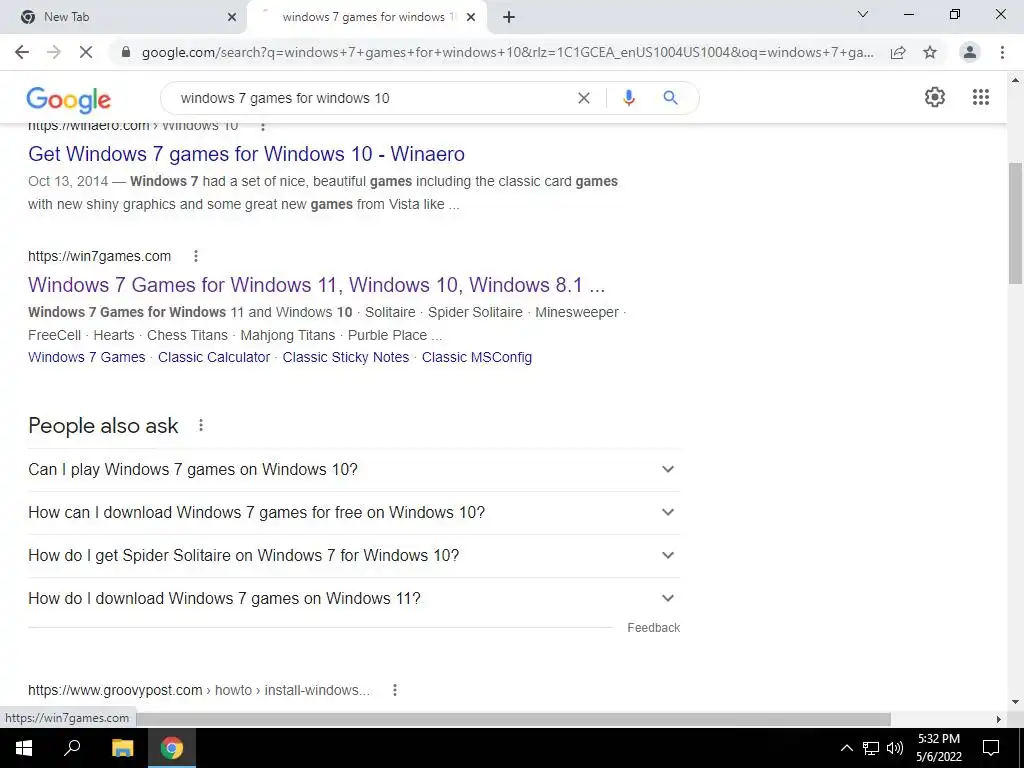Image resolution: width=1024 pixels, height=768 pixels.
Task: Open the Google apps grid
Action: pyautogui.click(x=981, y=97)
